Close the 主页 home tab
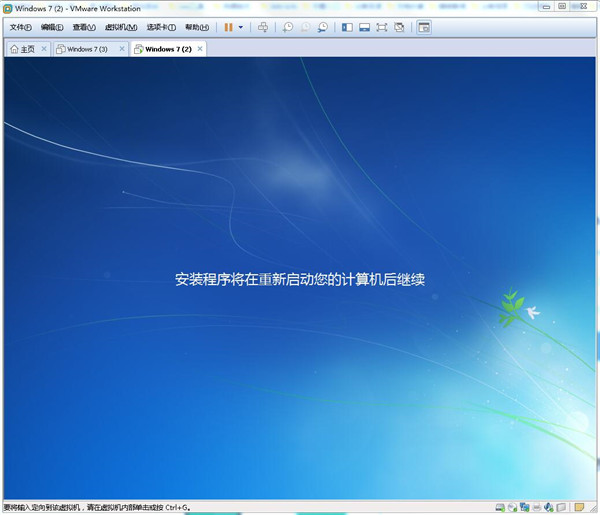Screen dimensions: 600x515 coord(44,49)
